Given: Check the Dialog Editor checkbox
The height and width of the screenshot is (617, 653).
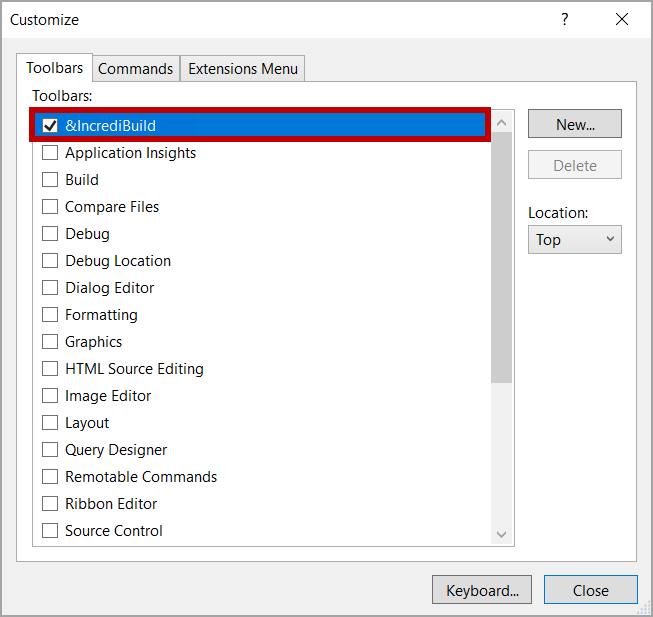Looking at the screenshot, I should (50, 288).
